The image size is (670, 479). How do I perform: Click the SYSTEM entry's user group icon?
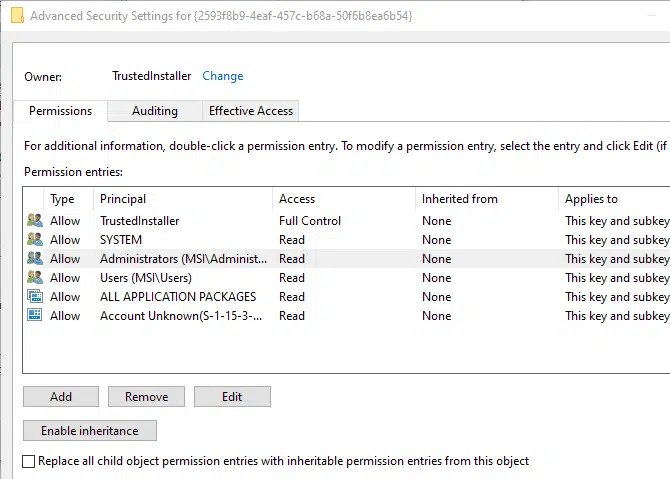click(35, 239)
